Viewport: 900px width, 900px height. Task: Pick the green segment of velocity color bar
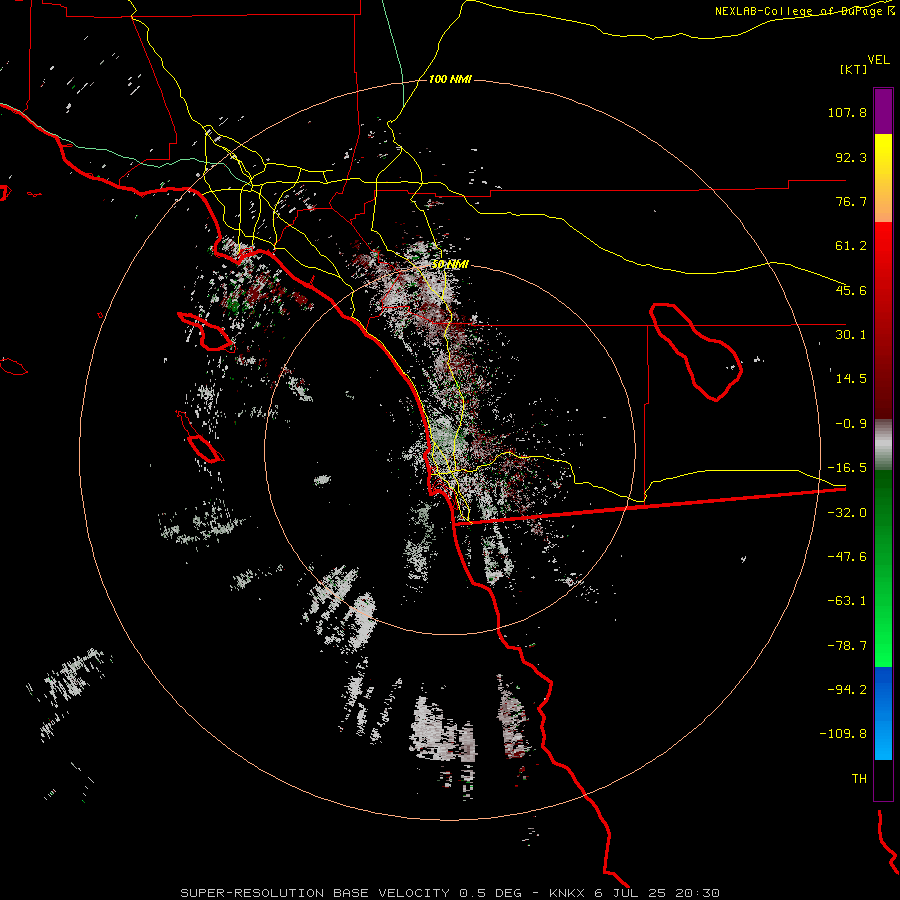click(x=883, y=568)
